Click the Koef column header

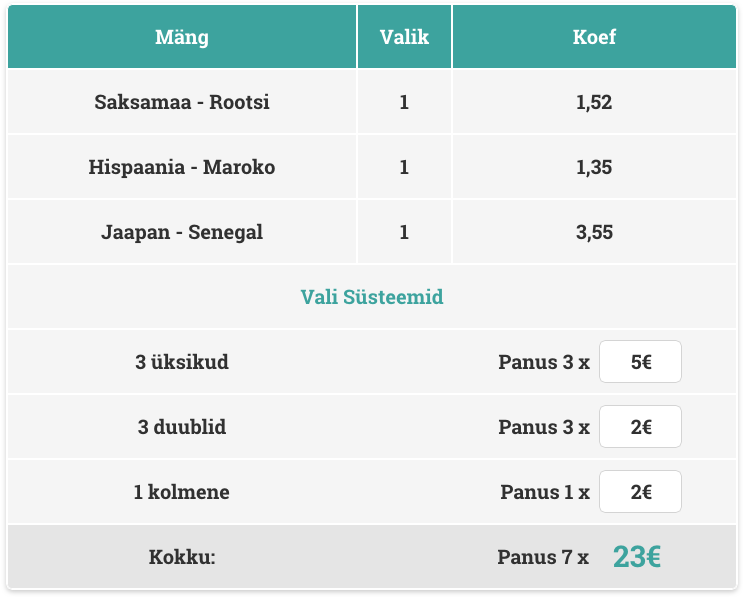[x=594, y=38]
